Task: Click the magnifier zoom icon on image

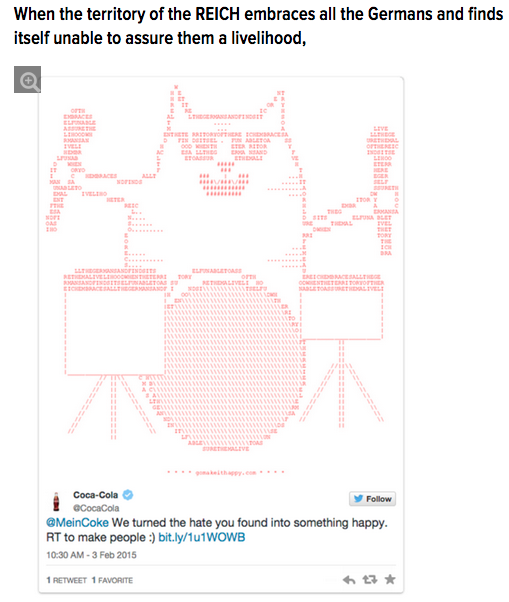Action: pos(27,79)
